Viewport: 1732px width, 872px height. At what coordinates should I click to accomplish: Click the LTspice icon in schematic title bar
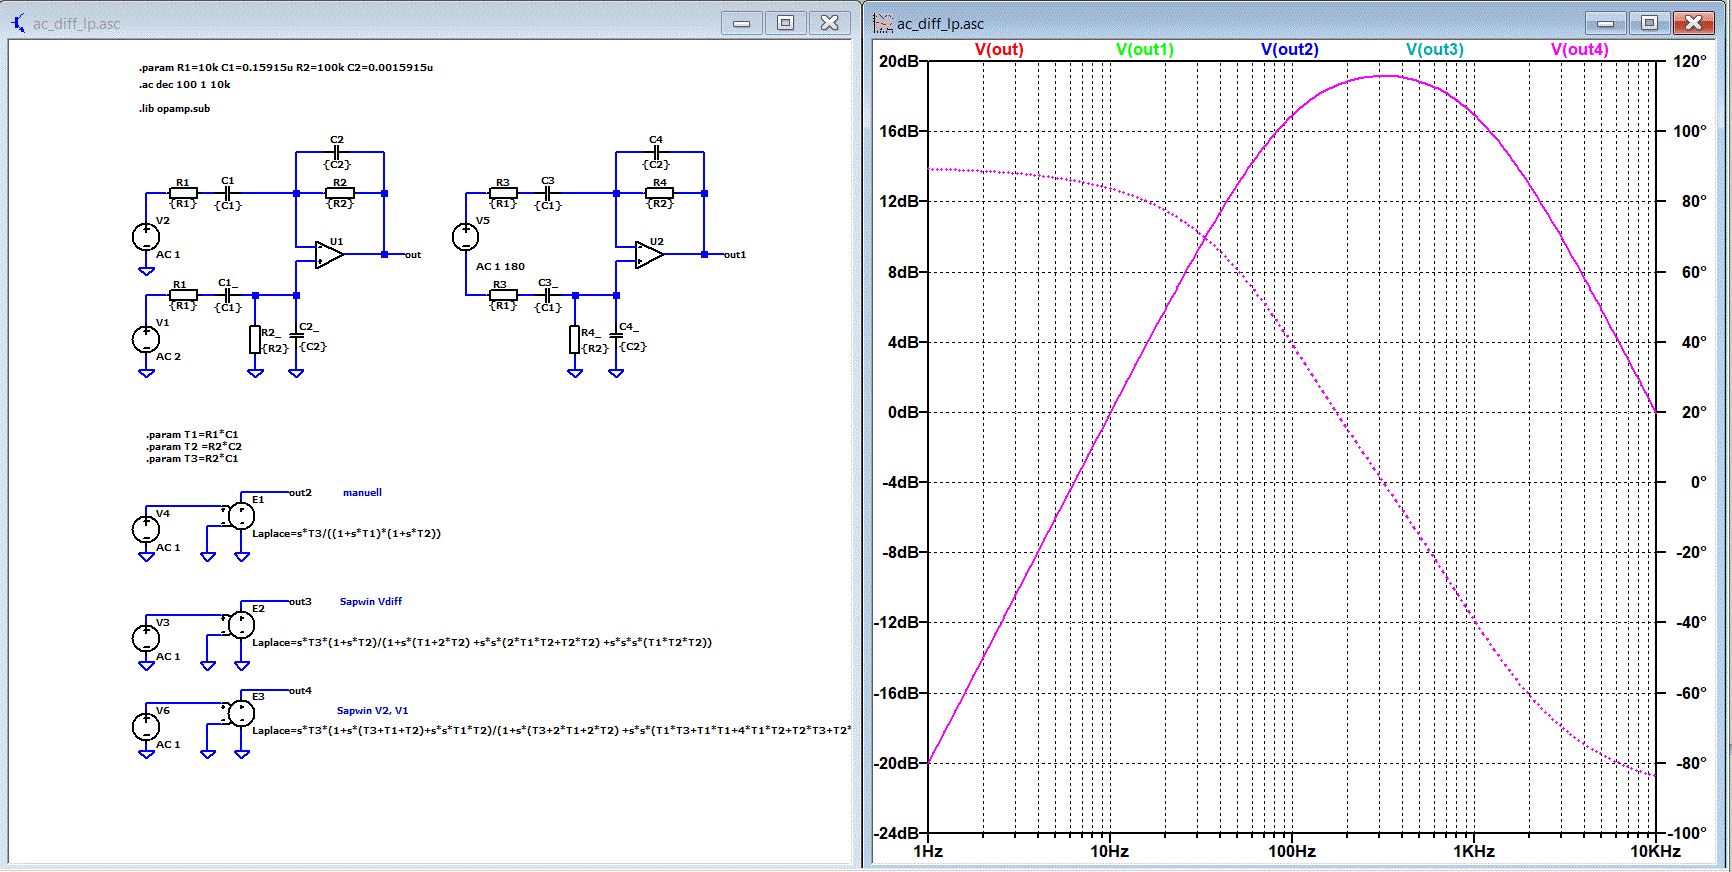18,22
